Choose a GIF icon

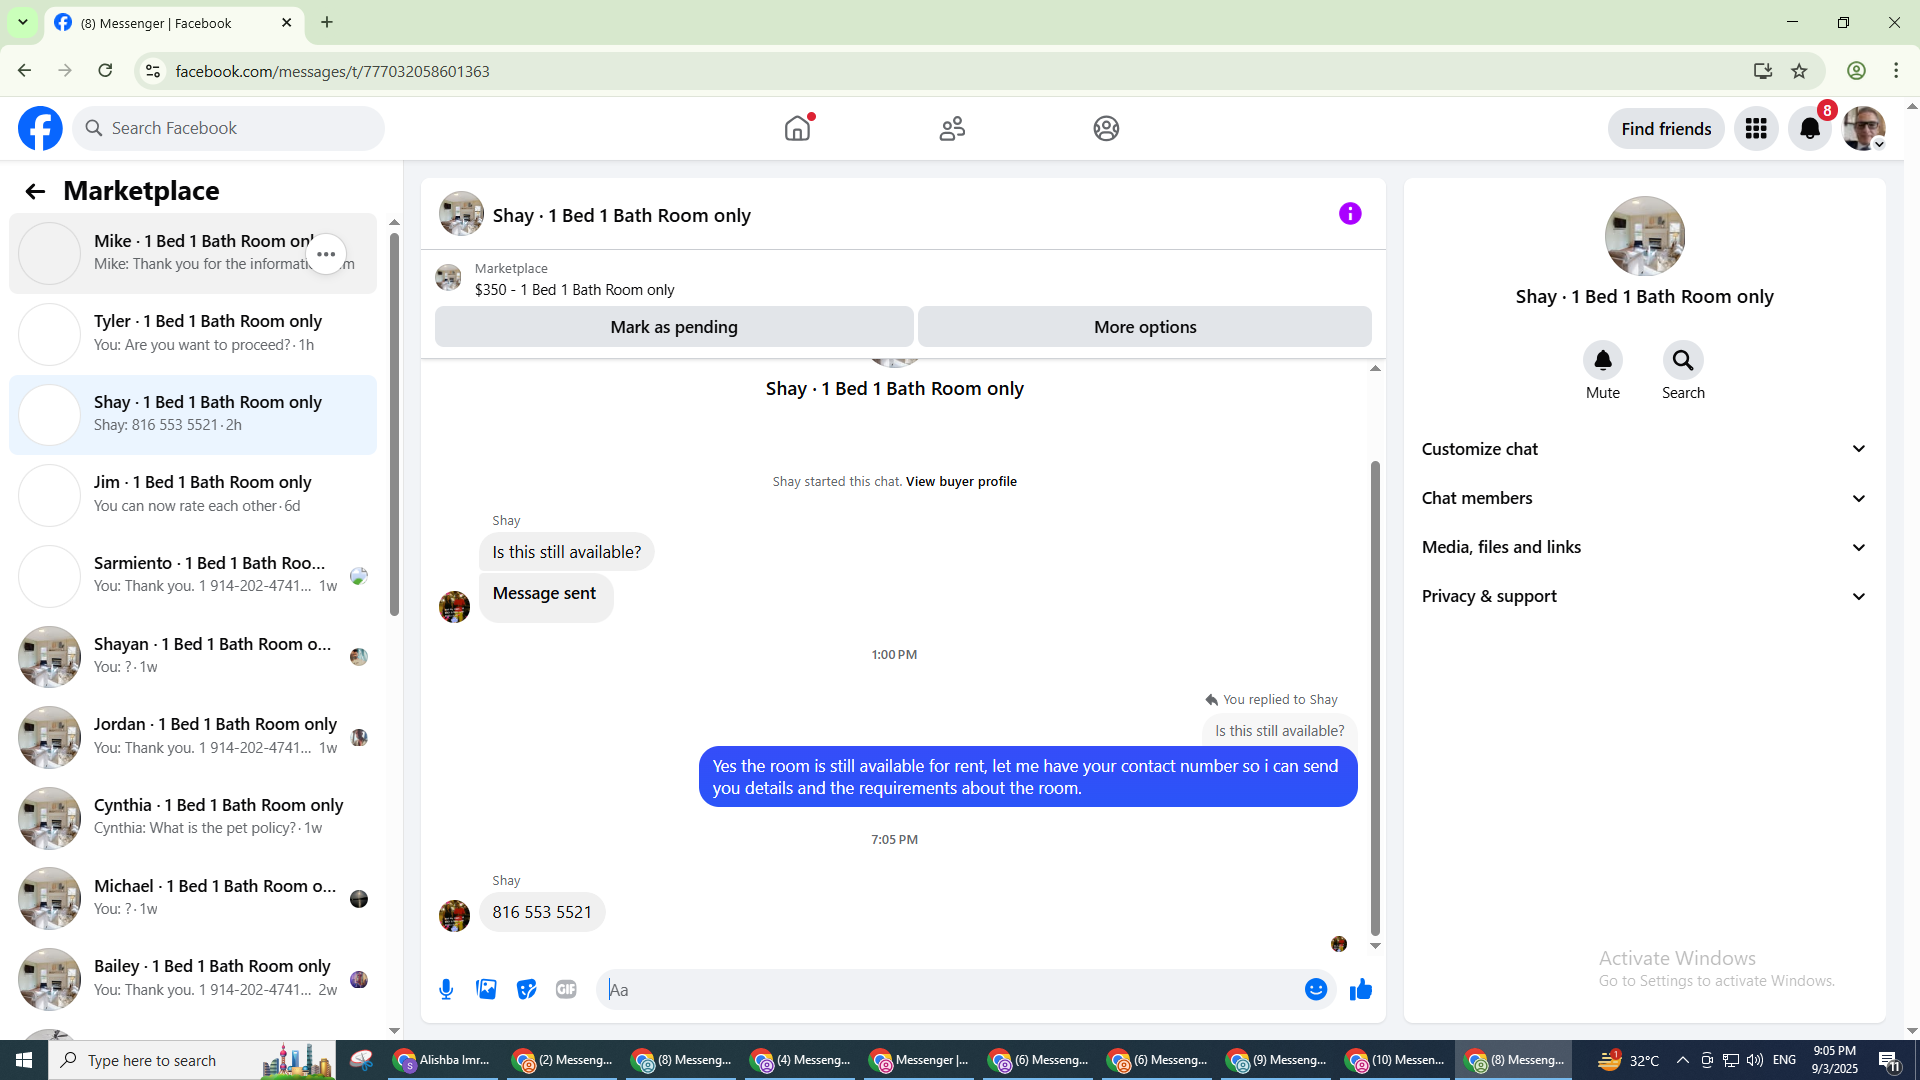(566, 989)
